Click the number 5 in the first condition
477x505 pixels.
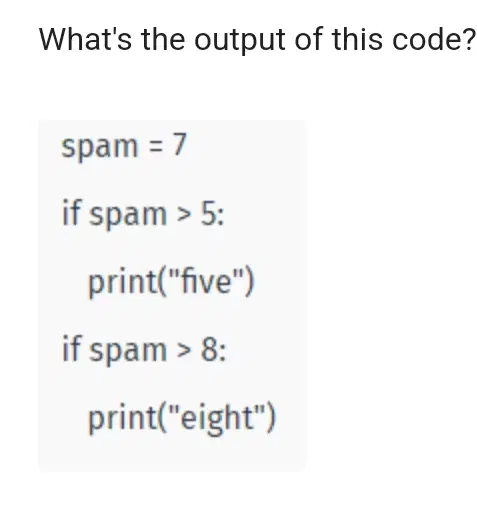pos(207,213)
